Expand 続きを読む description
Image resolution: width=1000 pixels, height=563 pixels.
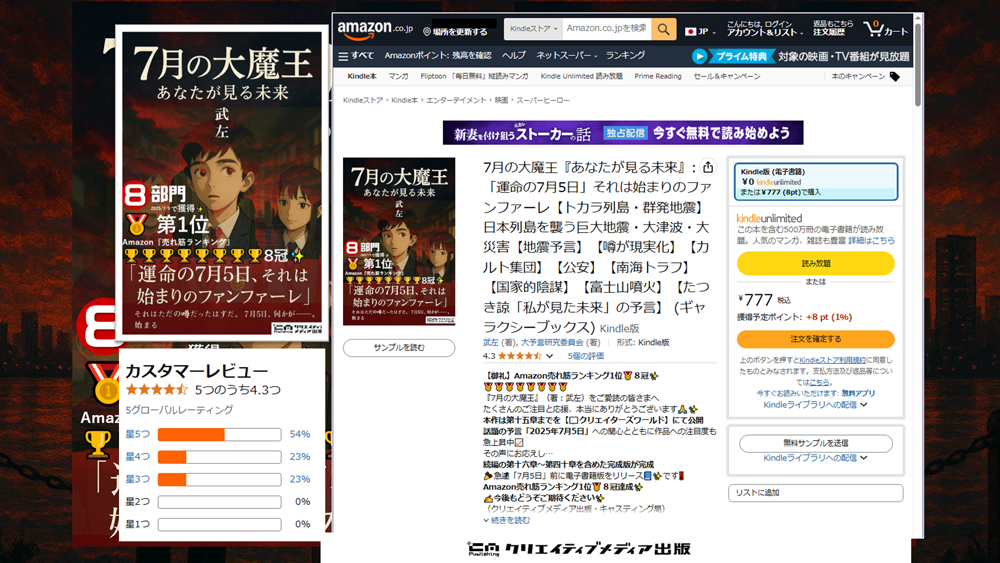click(x=506, y=520)
